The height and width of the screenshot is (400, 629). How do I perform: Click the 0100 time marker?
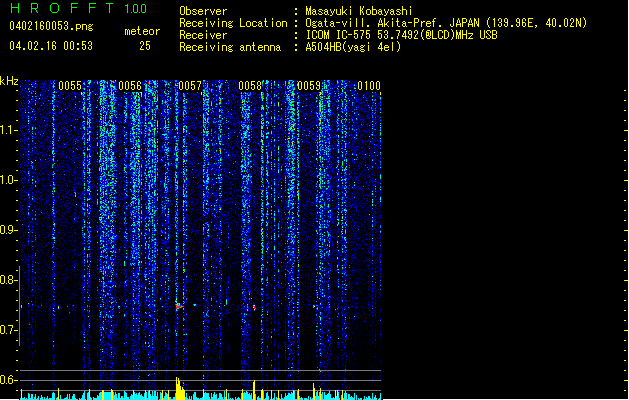tap(369, 86)
